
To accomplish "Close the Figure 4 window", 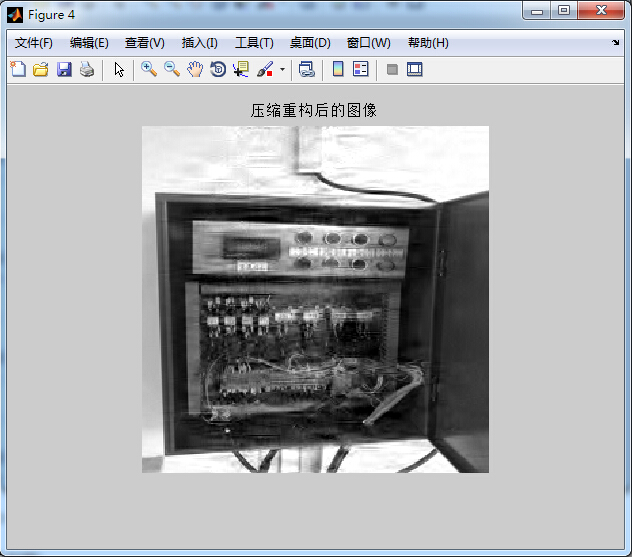I will click(x=601, y=11).
